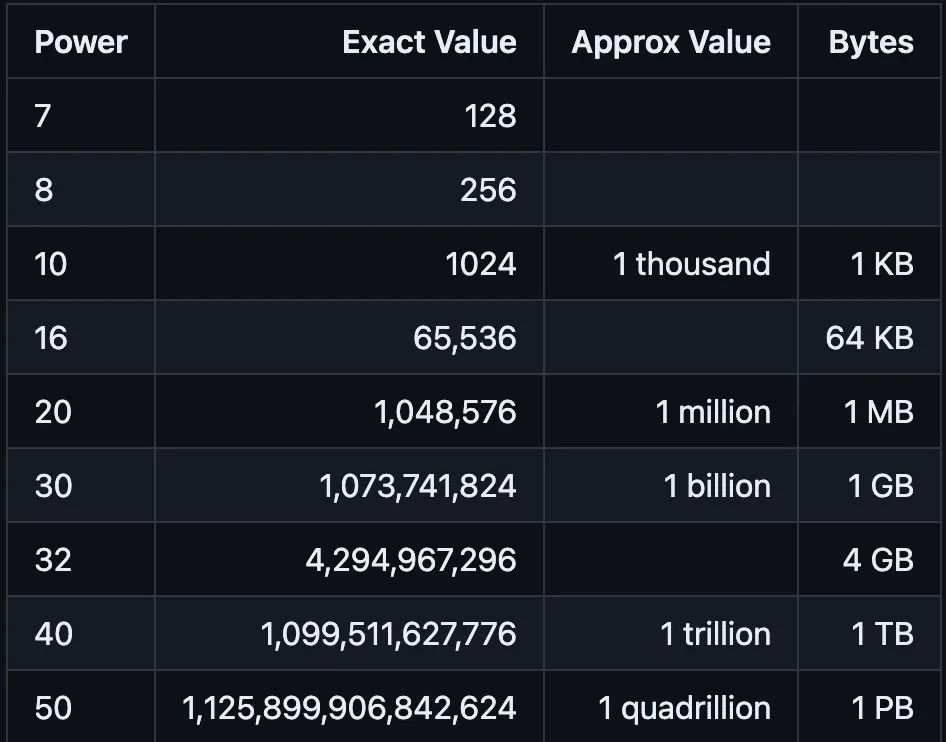Click the 1,125,899,906,842,624 exact value cell

pos(349,708)
